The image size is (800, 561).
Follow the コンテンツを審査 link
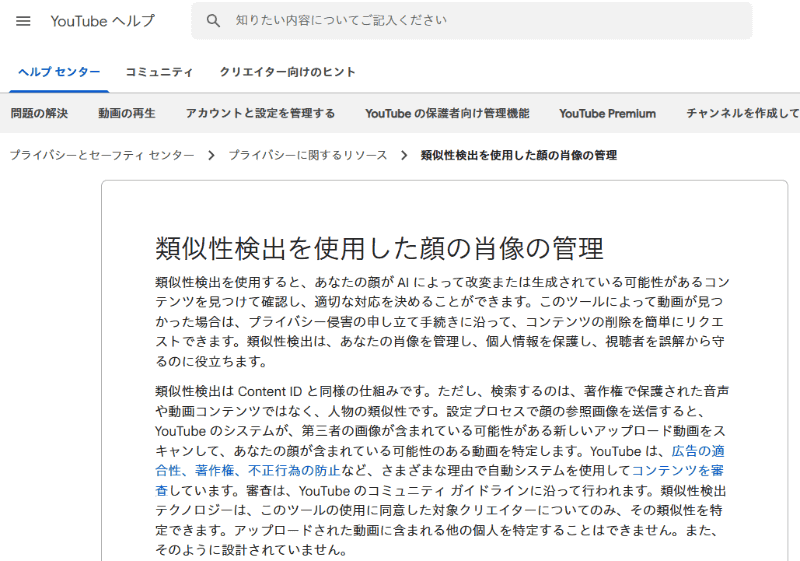point(678,470)
